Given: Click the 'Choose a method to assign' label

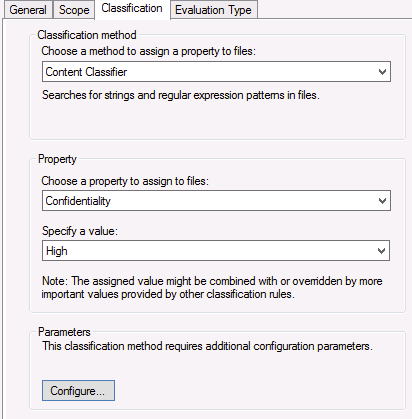Looking at the screenshot, I should (x=149, y=51).
